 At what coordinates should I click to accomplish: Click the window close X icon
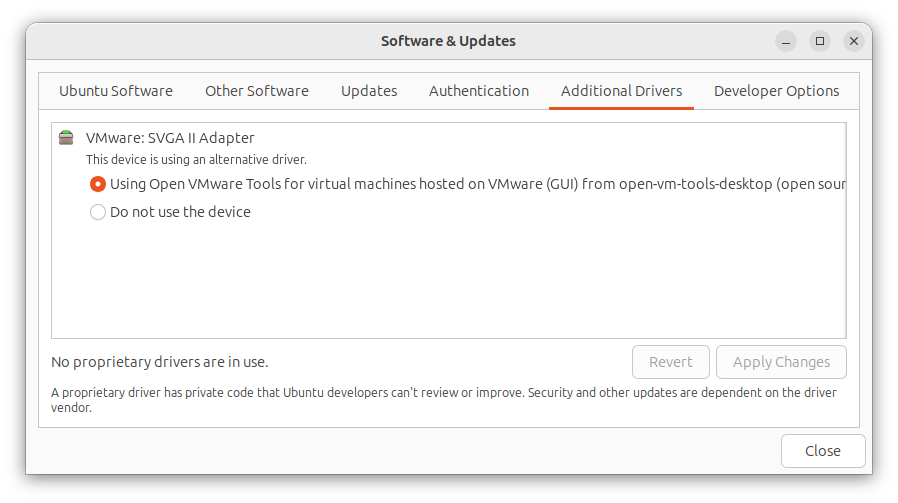coord(854,41)
